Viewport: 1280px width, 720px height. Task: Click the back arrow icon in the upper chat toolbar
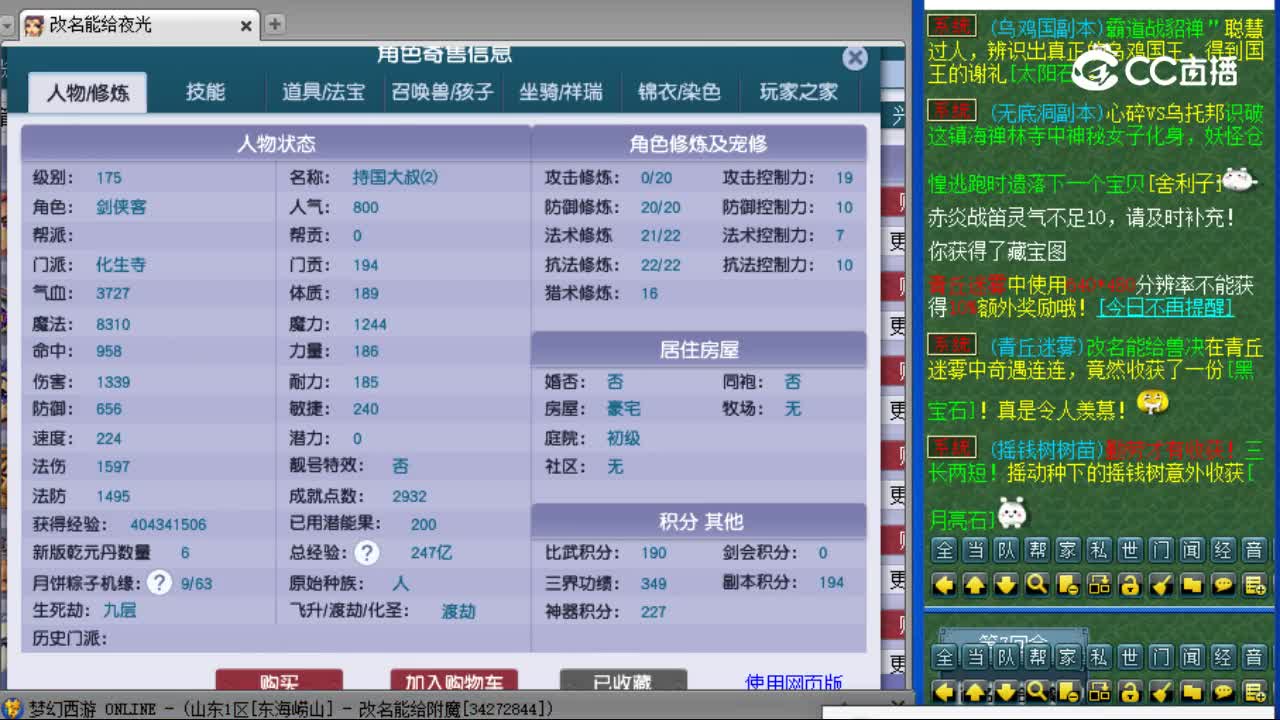(944, 585)
